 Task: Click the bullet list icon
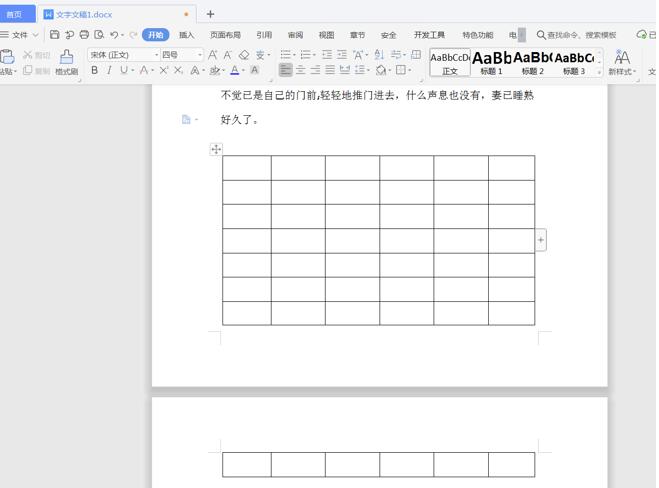pos(285,55)
